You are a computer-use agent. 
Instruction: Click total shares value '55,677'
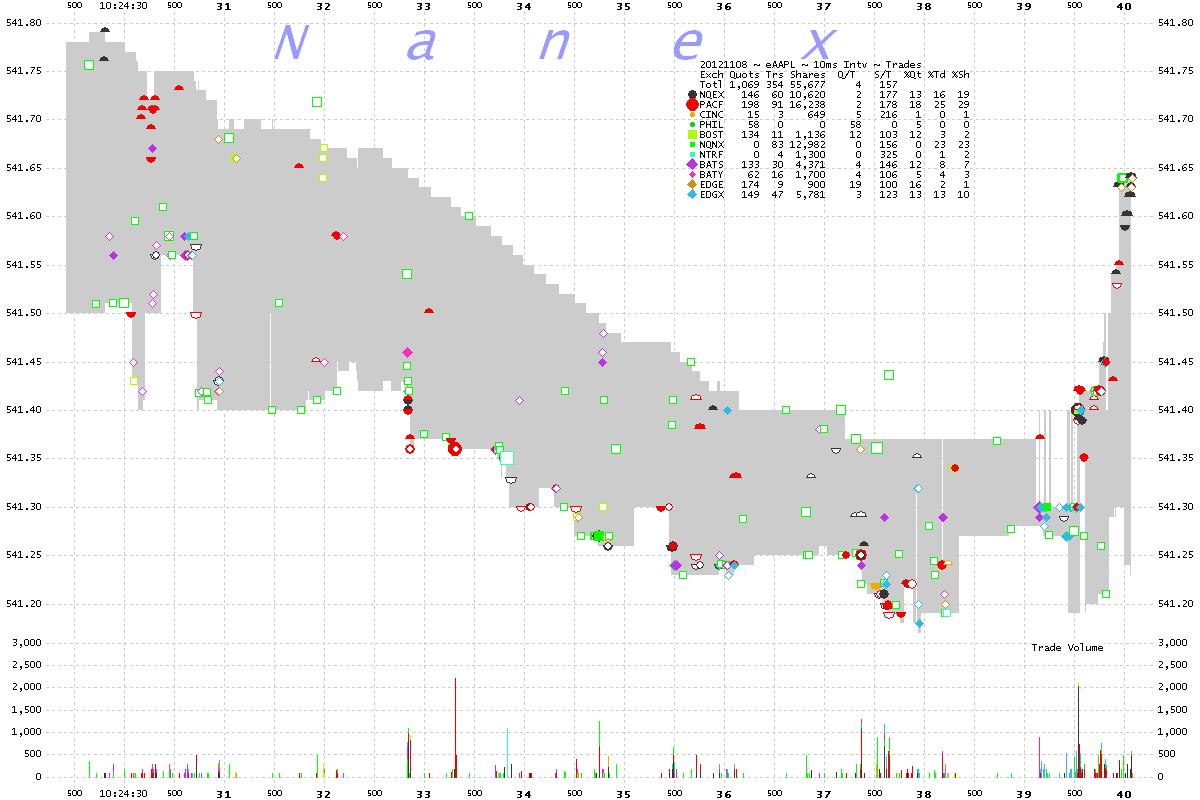[x=808, y=84]
